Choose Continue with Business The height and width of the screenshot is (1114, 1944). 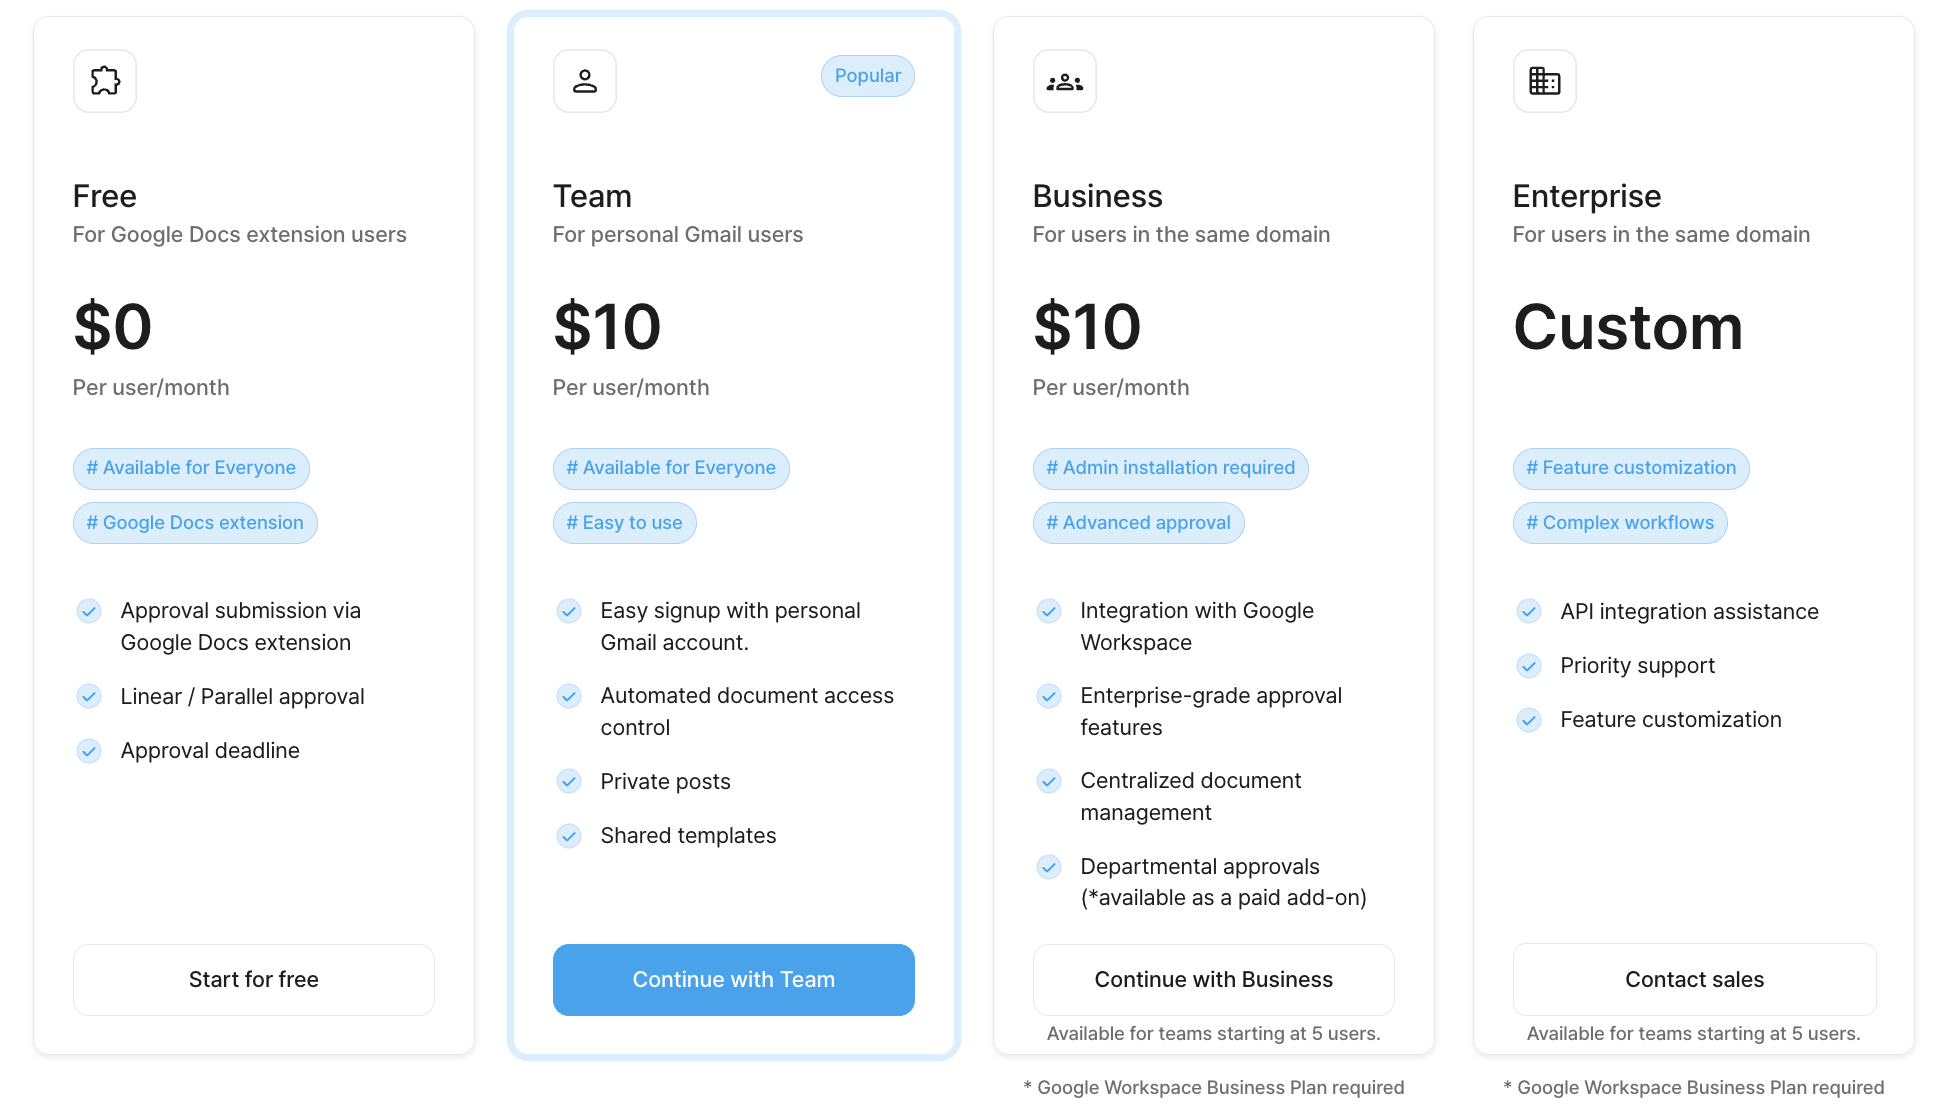1213,980
